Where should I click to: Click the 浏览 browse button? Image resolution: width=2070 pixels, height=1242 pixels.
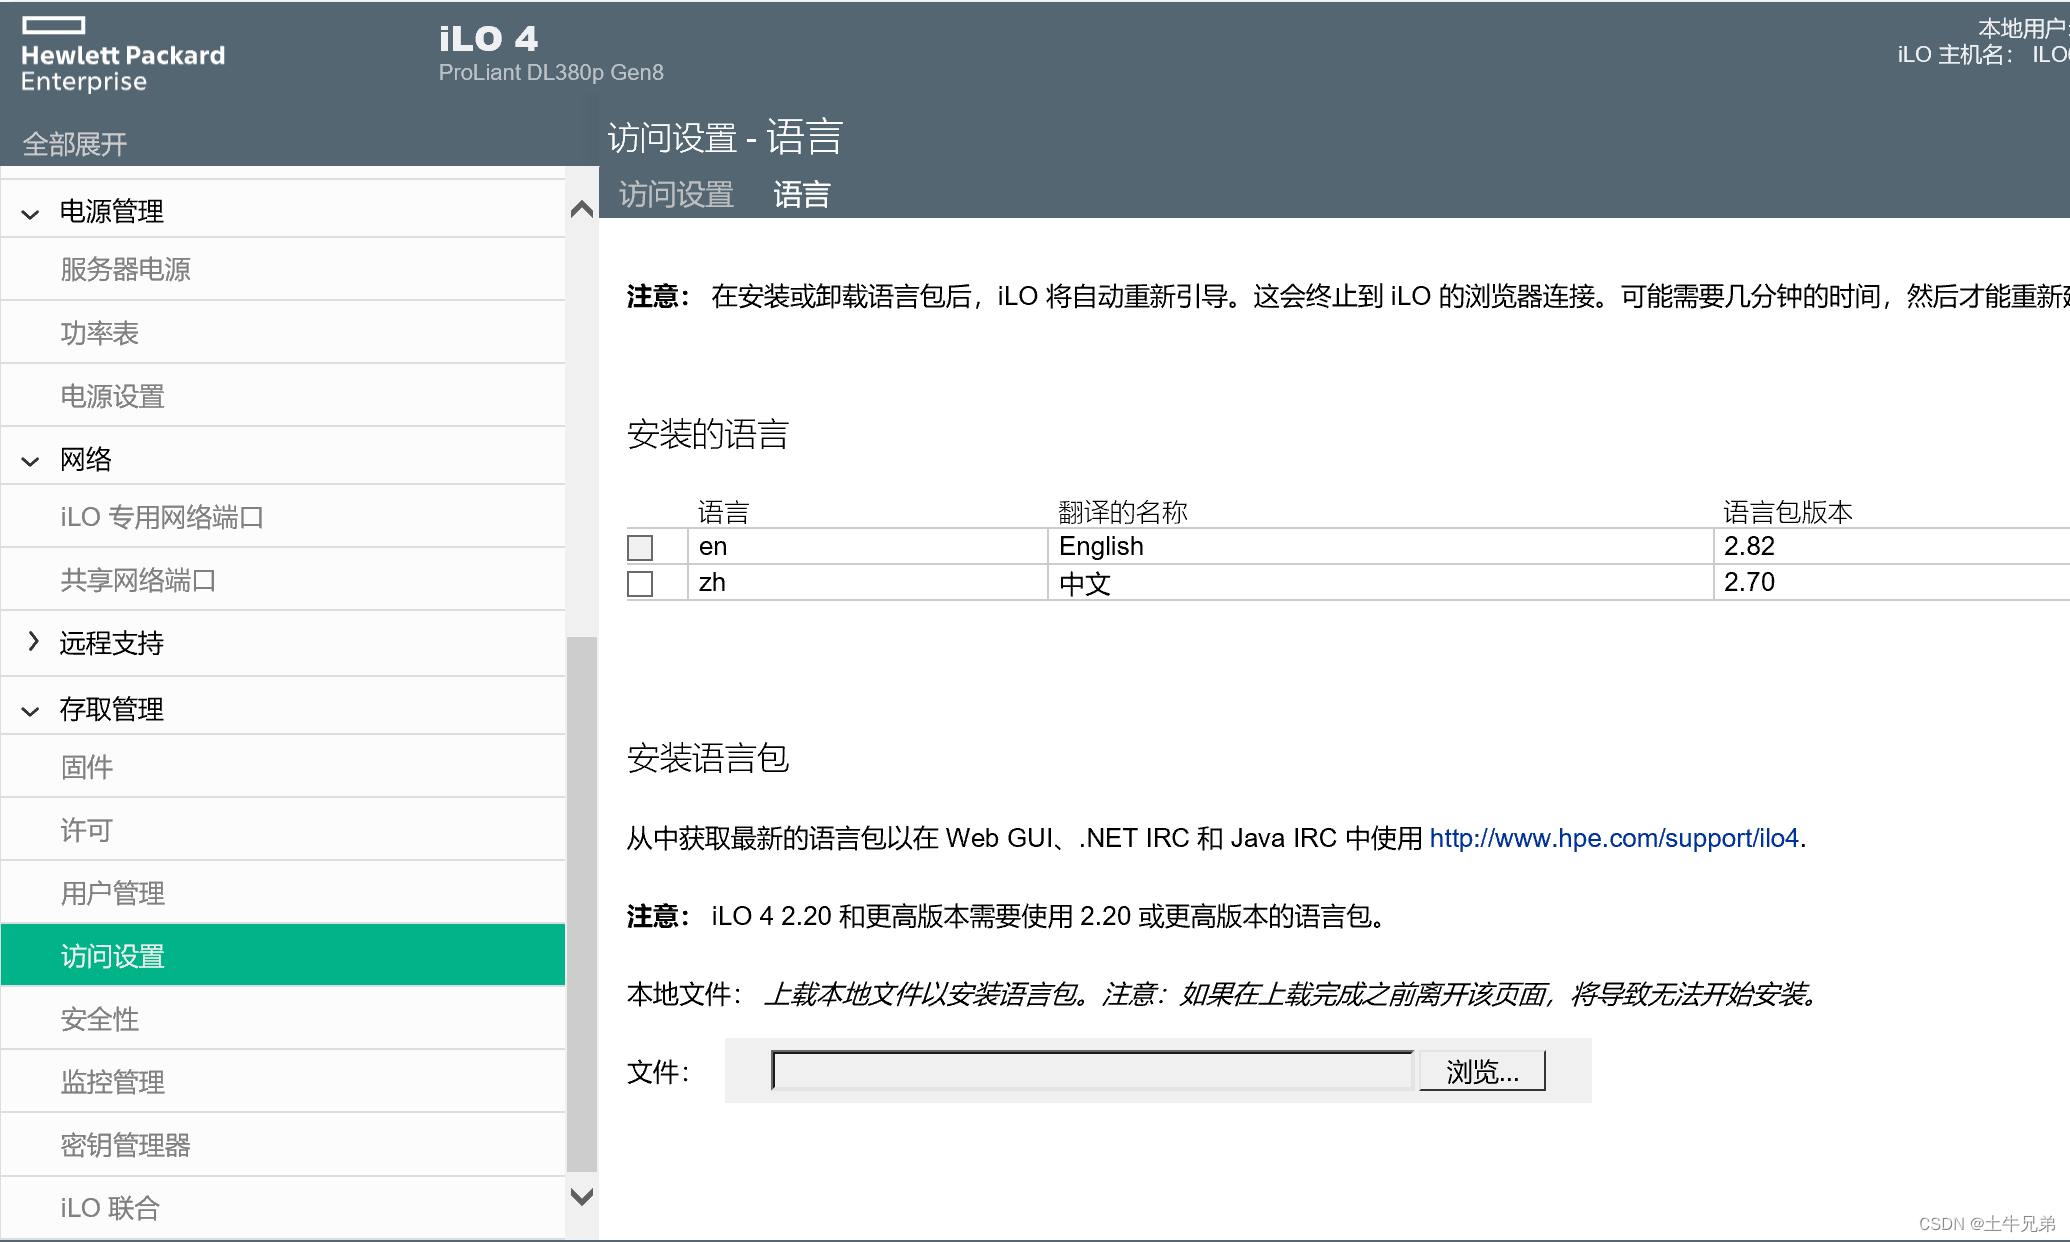(1482, 1070)
